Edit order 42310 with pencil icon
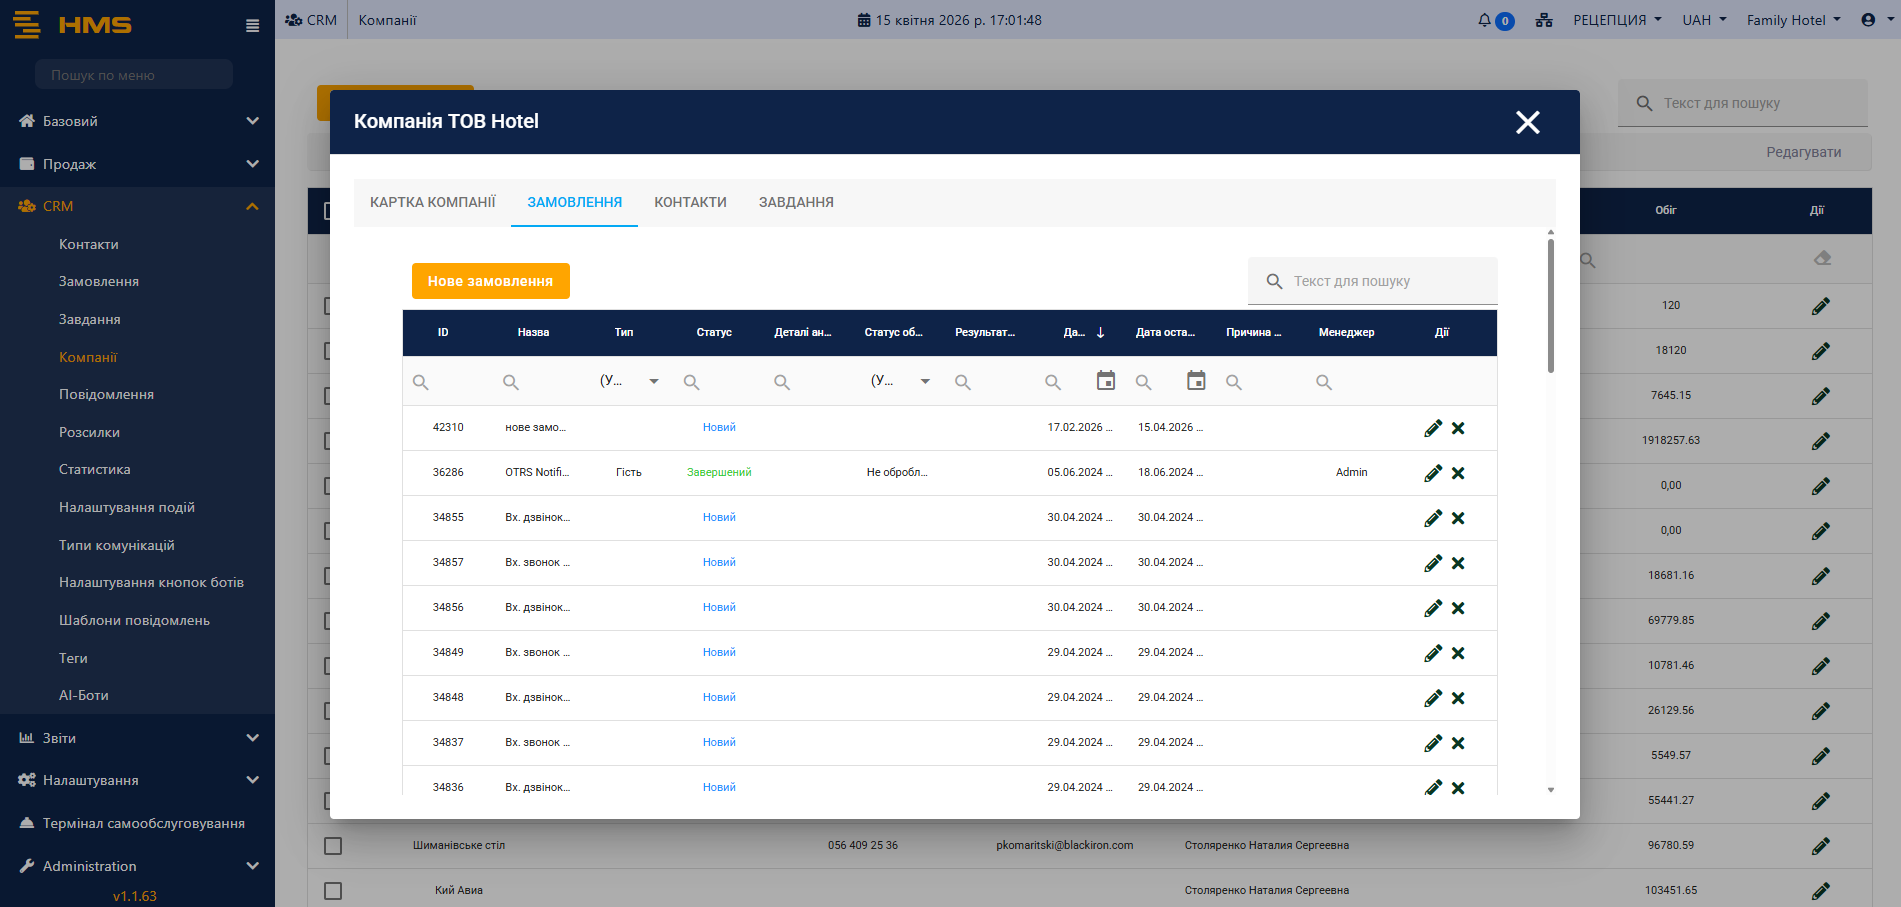 1433,428
